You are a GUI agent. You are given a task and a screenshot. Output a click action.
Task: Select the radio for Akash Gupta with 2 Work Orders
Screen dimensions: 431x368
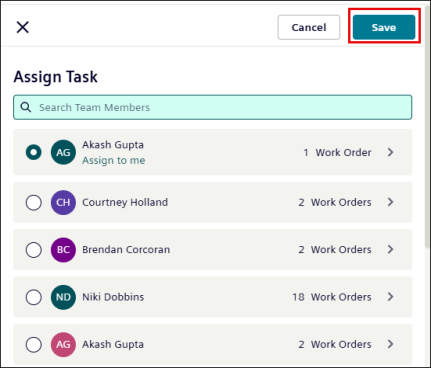click(x=34, y=344)
